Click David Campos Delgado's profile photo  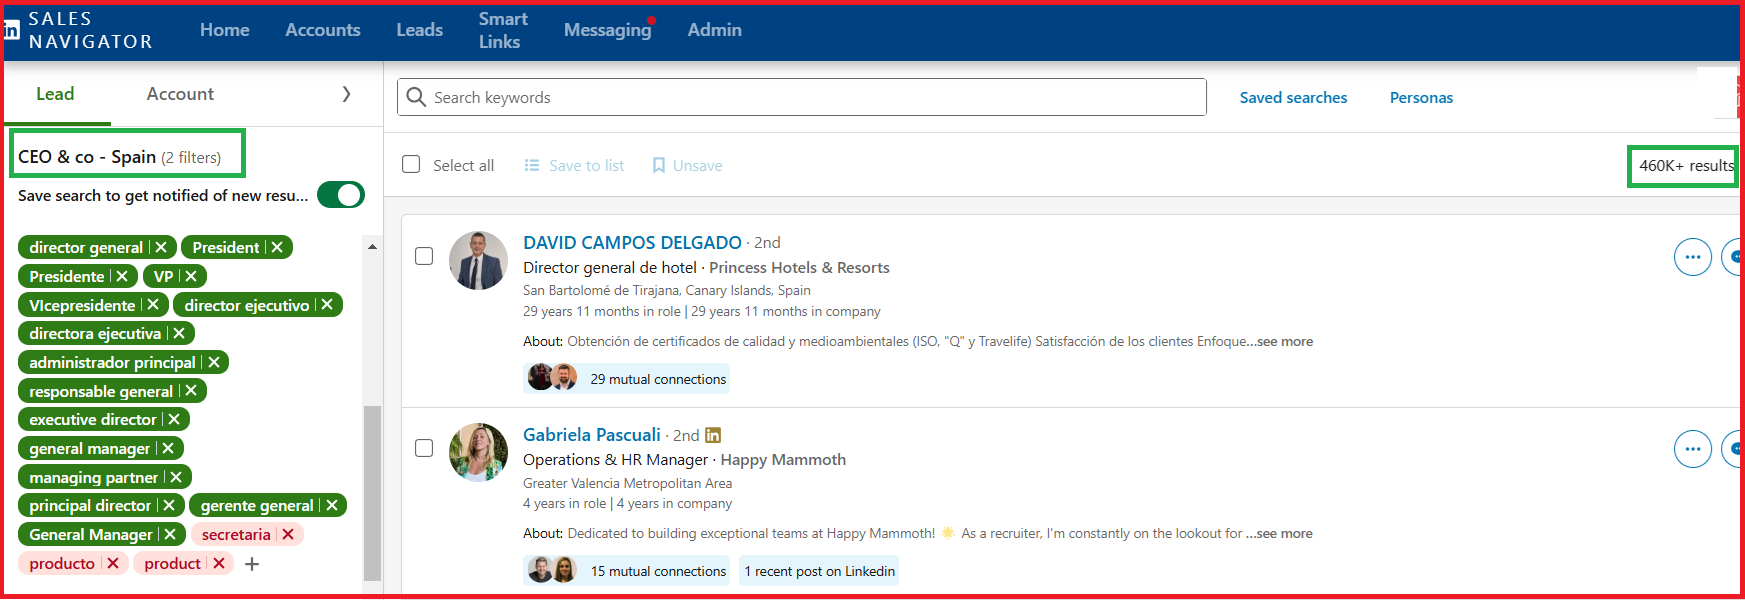pyautogui.click(x=478, y=260)
